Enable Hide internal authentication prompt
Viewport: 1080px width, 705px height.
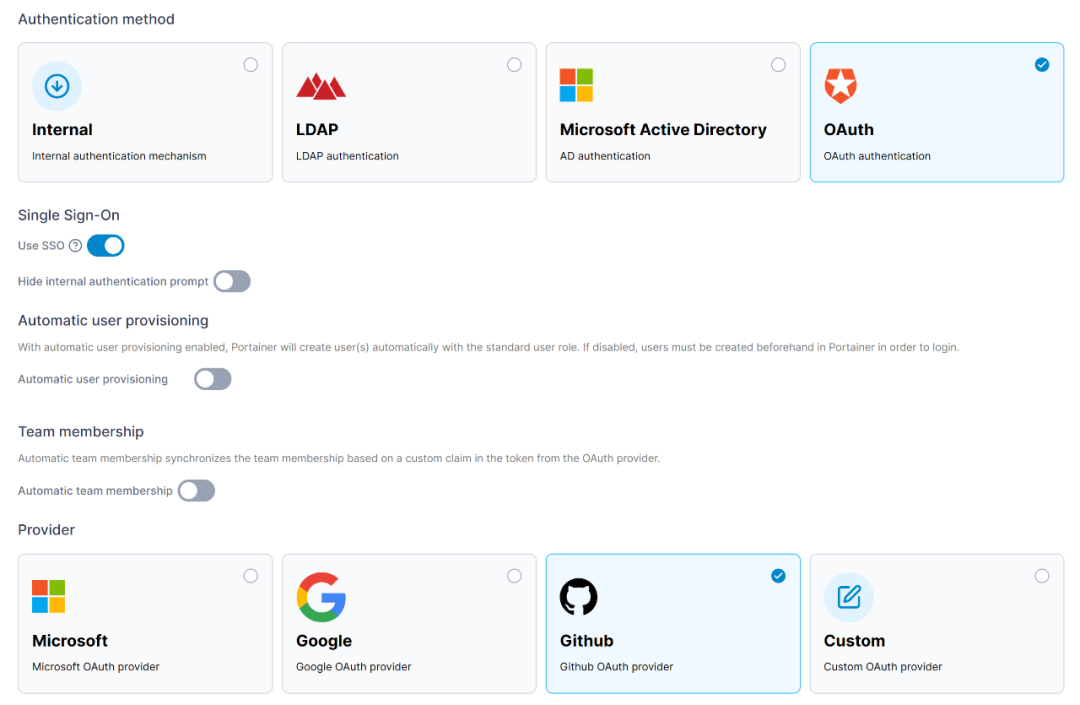click(x=232, y=281)
